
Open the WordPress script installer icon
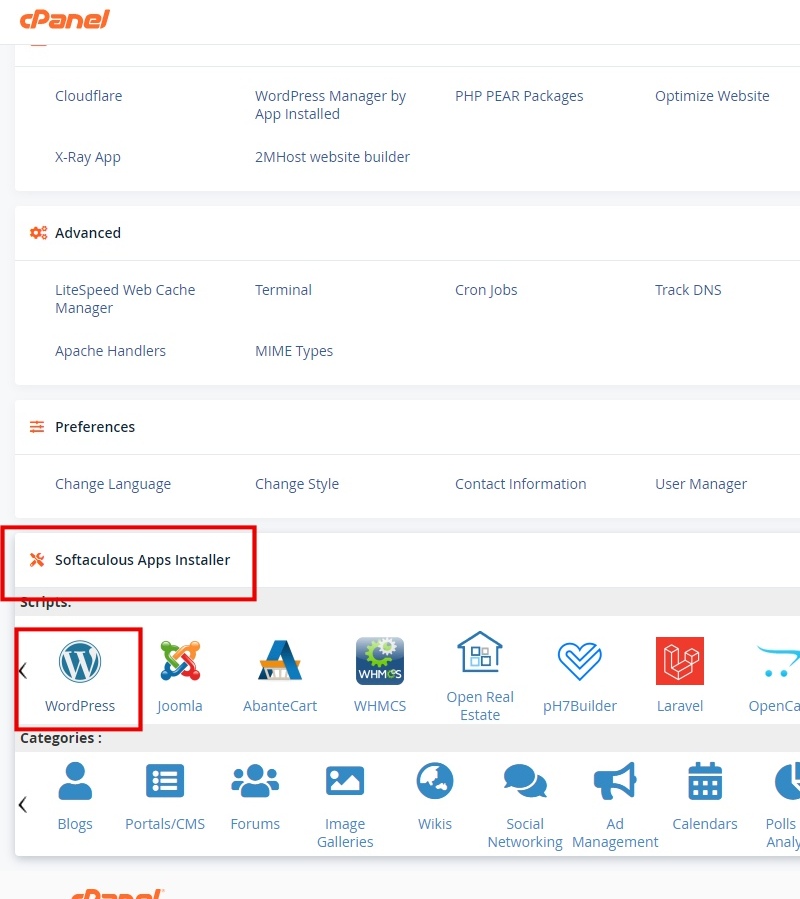coord(80,662)
